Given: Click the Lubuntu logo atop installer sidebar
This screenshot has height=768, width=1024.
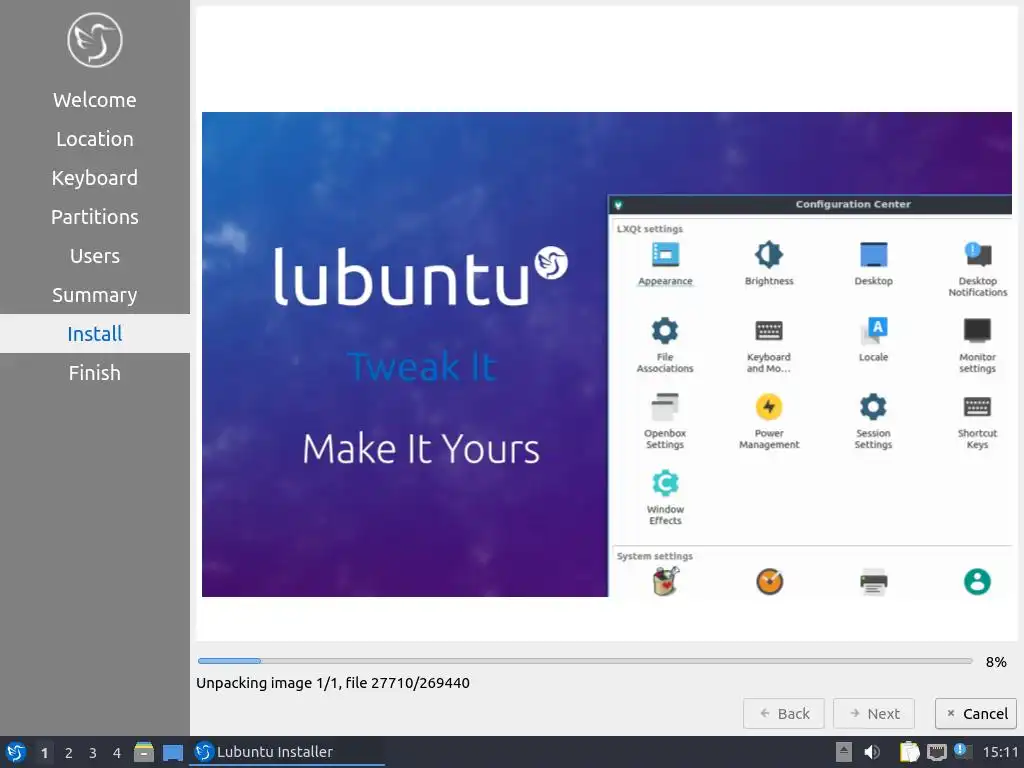Looking at the screenshot, I should click(95, 40).
